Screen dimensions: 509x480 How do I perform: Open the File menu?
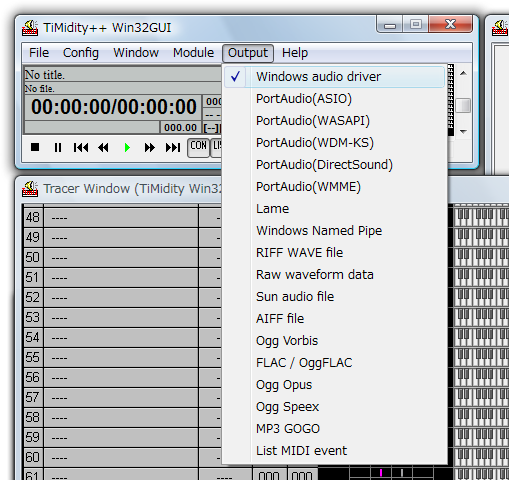pos(39,53)
